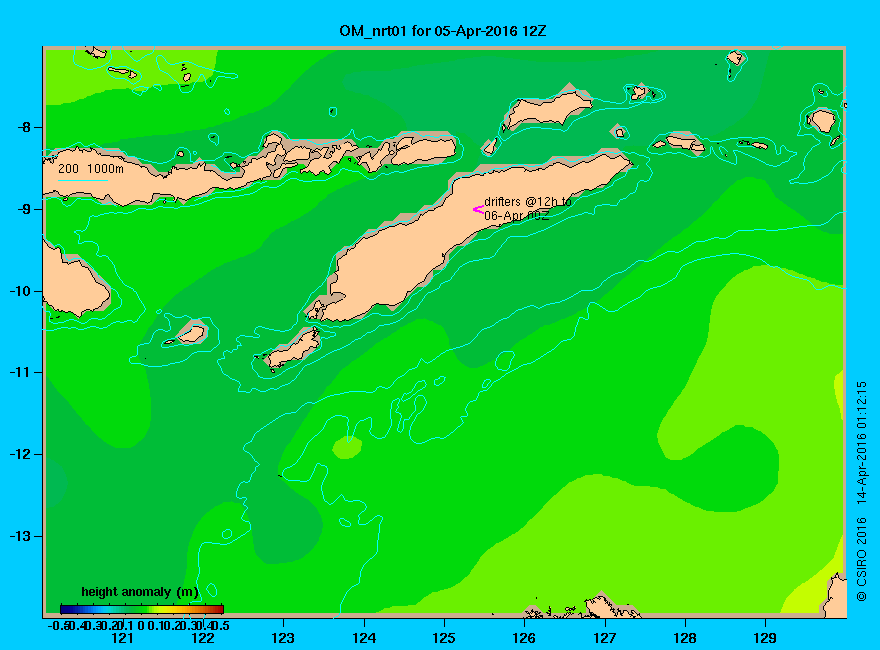Click the height anomaly (m) label
The width and height of the screenshot is (880, 650).
pos(140,592)
